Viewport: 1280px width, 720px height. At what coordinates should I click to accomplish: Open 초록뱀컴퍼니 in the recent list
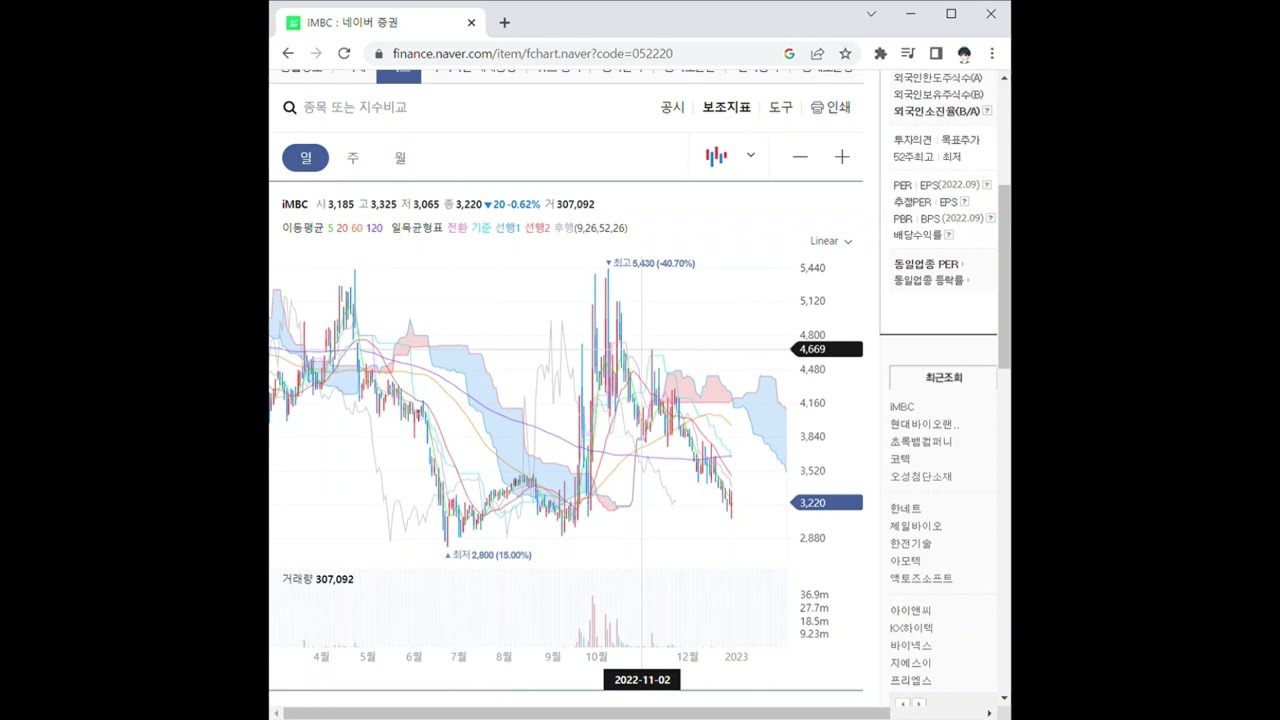click(921, 441)
